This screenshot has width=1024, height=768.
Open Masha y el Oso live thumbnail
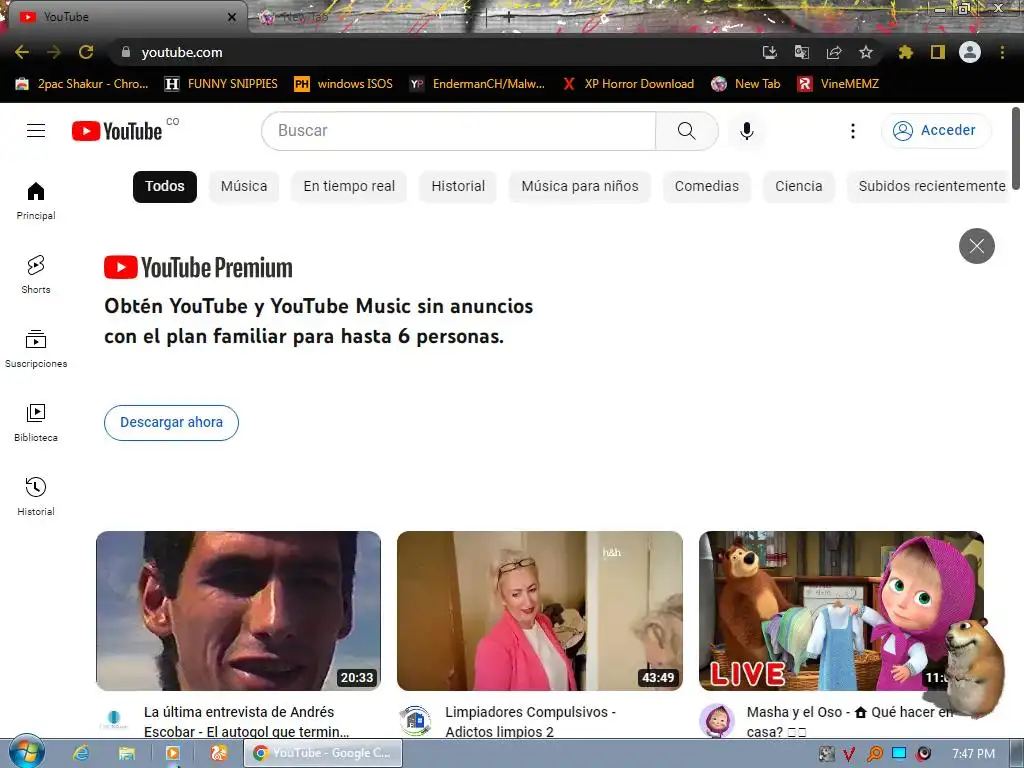coord(841,611)
